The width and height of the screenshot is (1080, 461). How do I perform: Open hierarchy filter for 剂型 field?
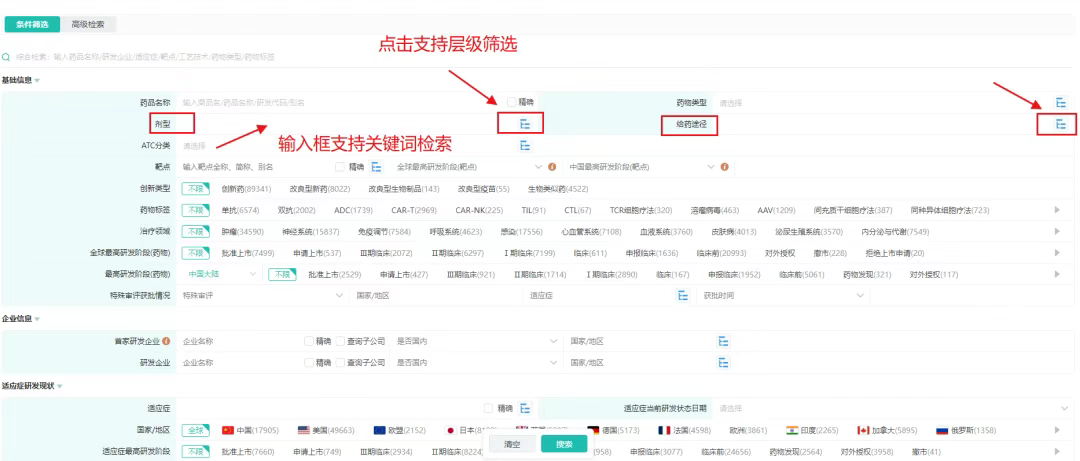coord(523,124)
